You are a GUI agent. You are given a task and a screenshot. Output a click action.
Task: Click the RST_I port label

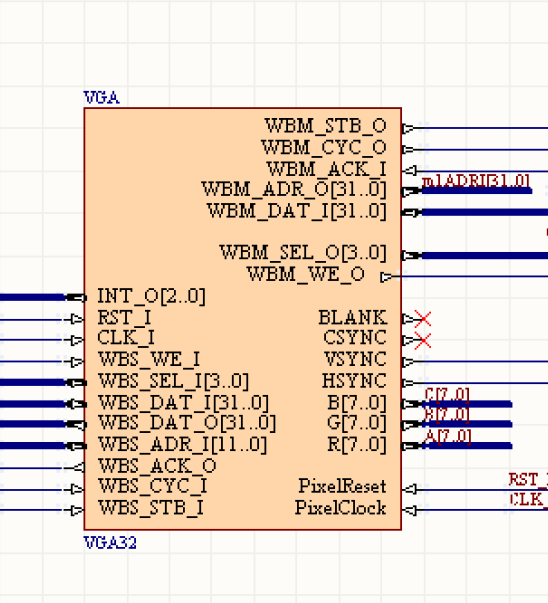[x=124, y=318]
